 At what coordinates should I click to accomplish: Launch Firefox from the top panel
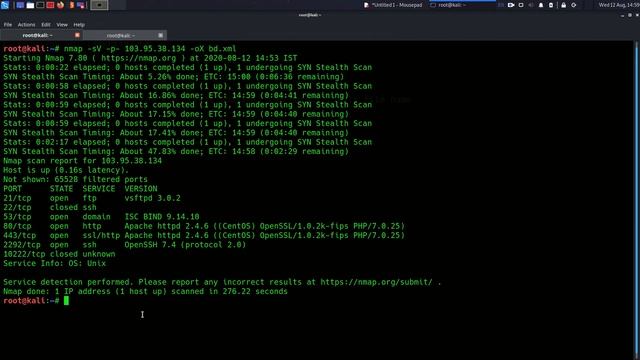click(x=60, y=5)
